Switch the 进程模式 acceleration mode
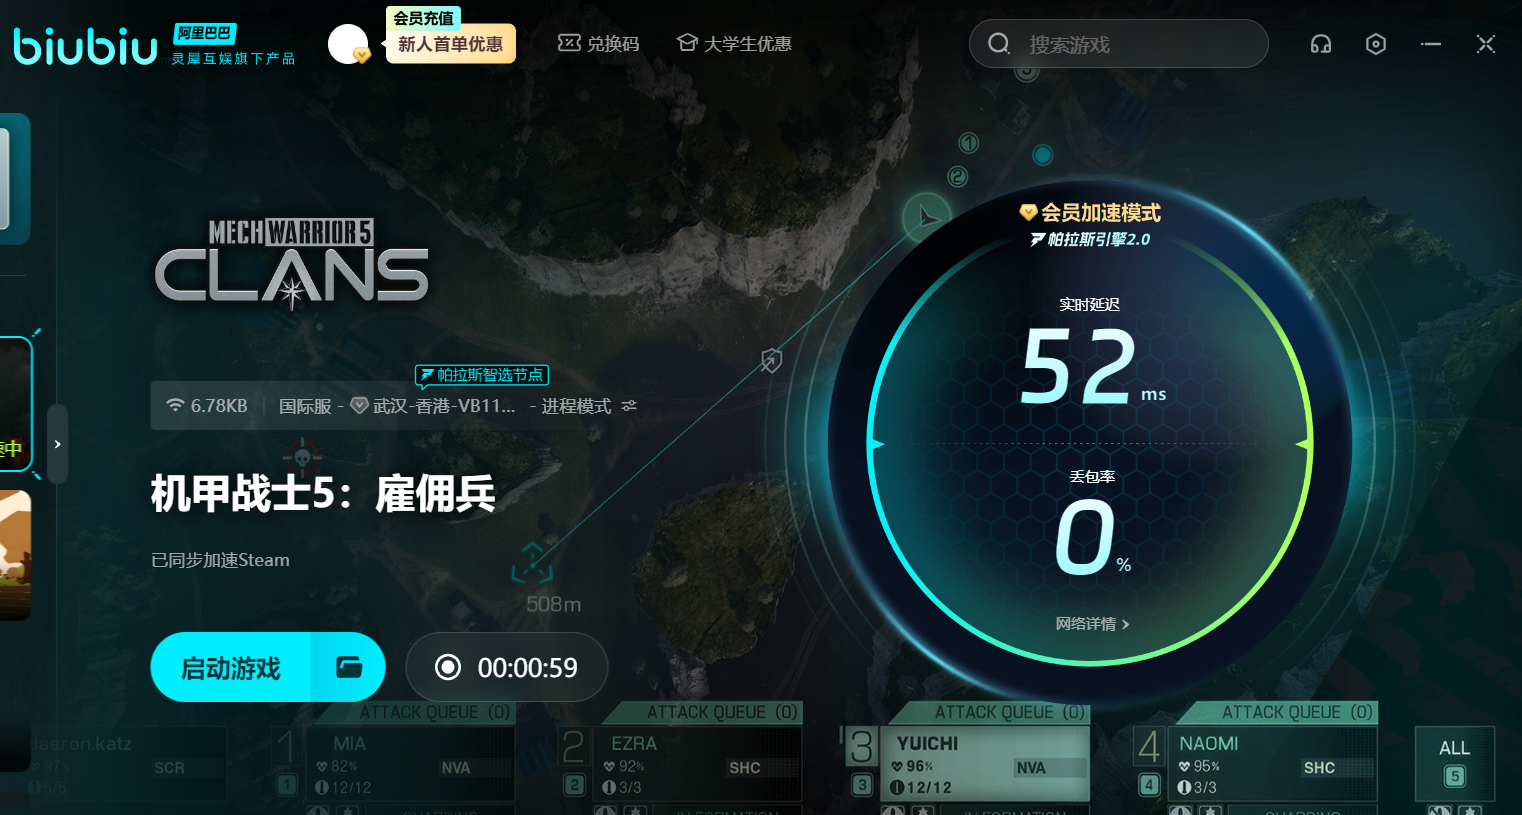The height and width of the screenshot is (815, 1522). coord(576,406)
